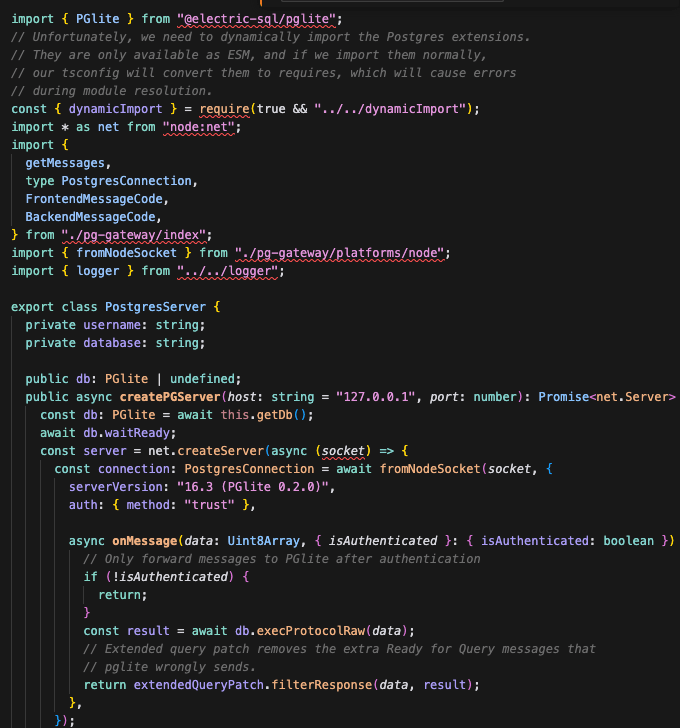Click the this.getDb() call
Screen dimensions: 680x728
[x=263, y=415]
